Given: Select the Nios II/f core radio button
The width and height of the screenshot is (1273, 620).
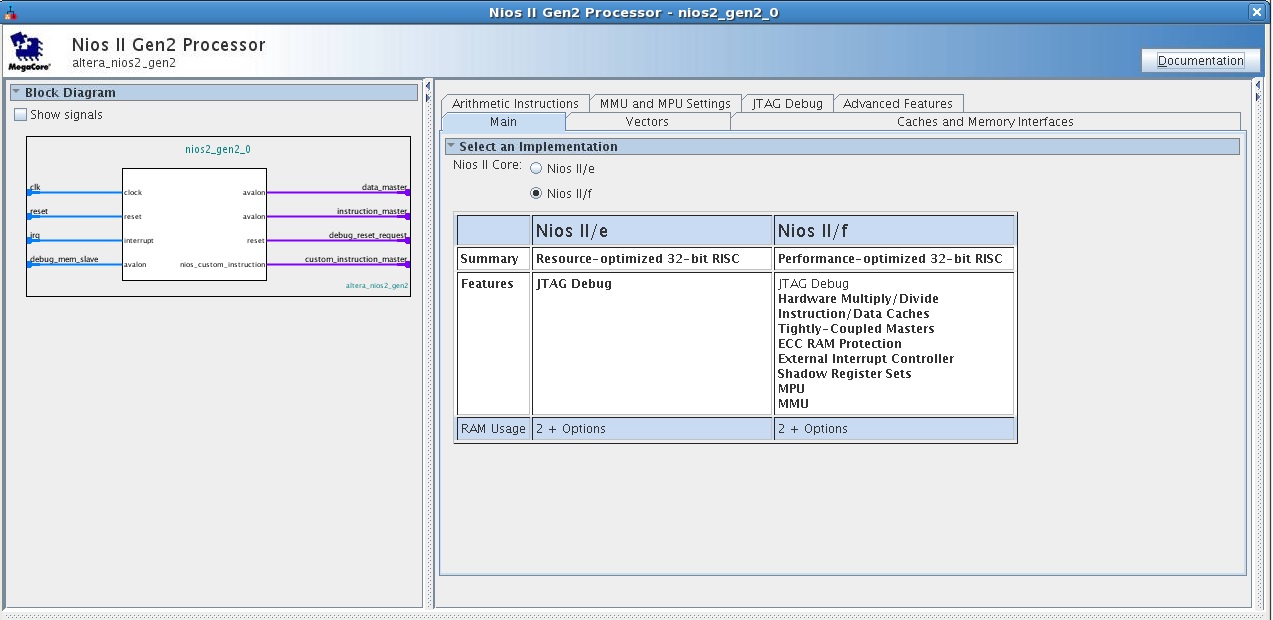Looking at the screenshot, I should tap(536, 194).
